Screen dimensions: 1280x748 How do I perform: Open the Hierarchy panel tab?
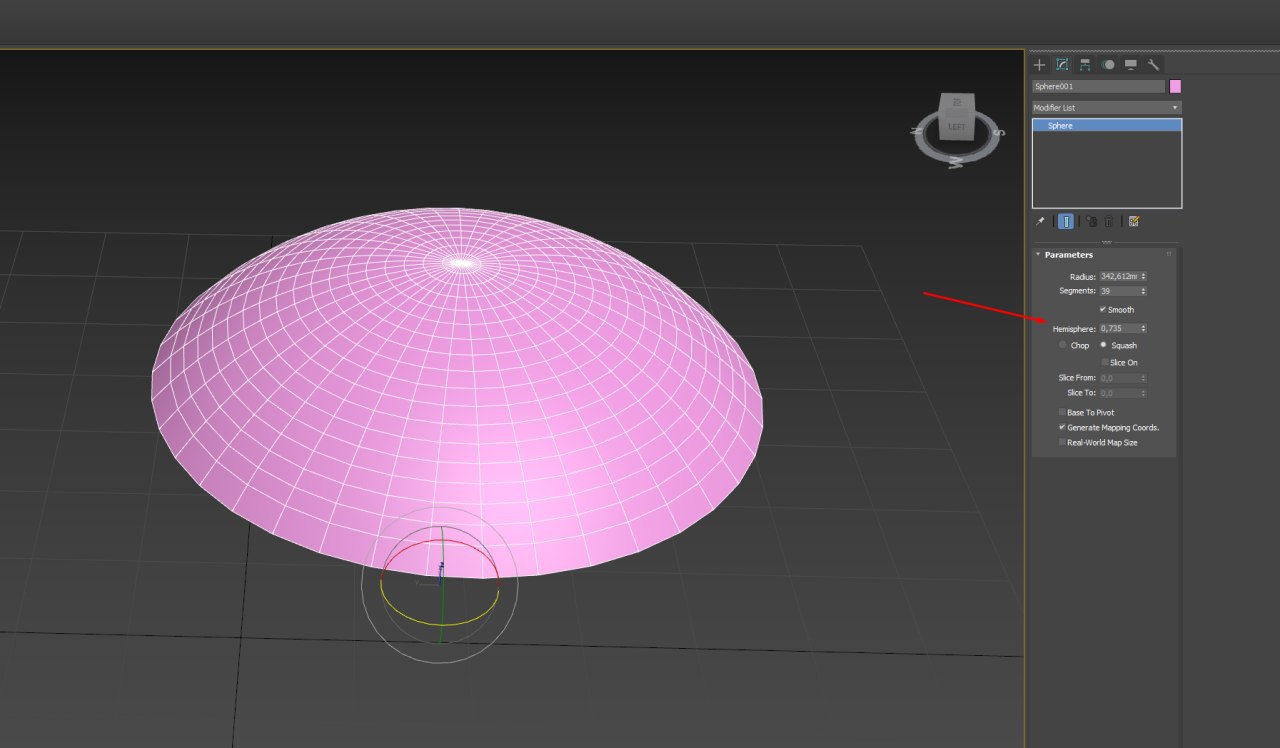pyautogui.click(x=1085, y=64)
